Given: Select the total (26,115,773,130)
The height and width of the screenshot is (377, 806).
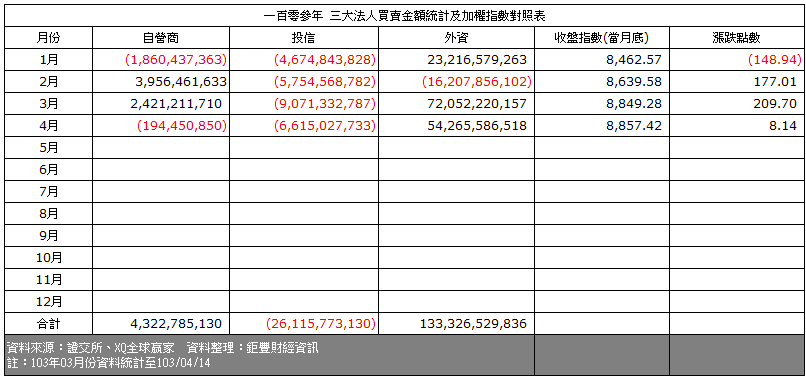Looking at the screenshot, I should [321, 324].
